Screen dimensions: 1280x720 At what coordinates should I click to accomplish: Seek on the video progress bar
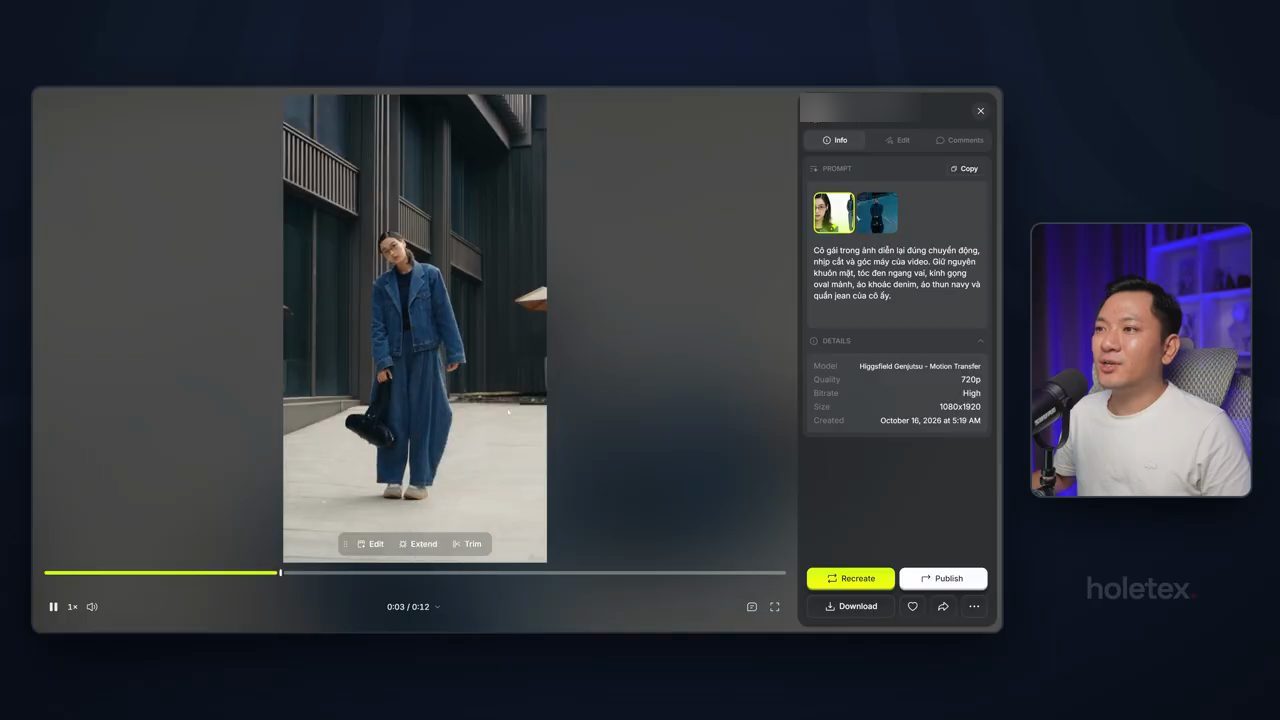tap(415, 573)
